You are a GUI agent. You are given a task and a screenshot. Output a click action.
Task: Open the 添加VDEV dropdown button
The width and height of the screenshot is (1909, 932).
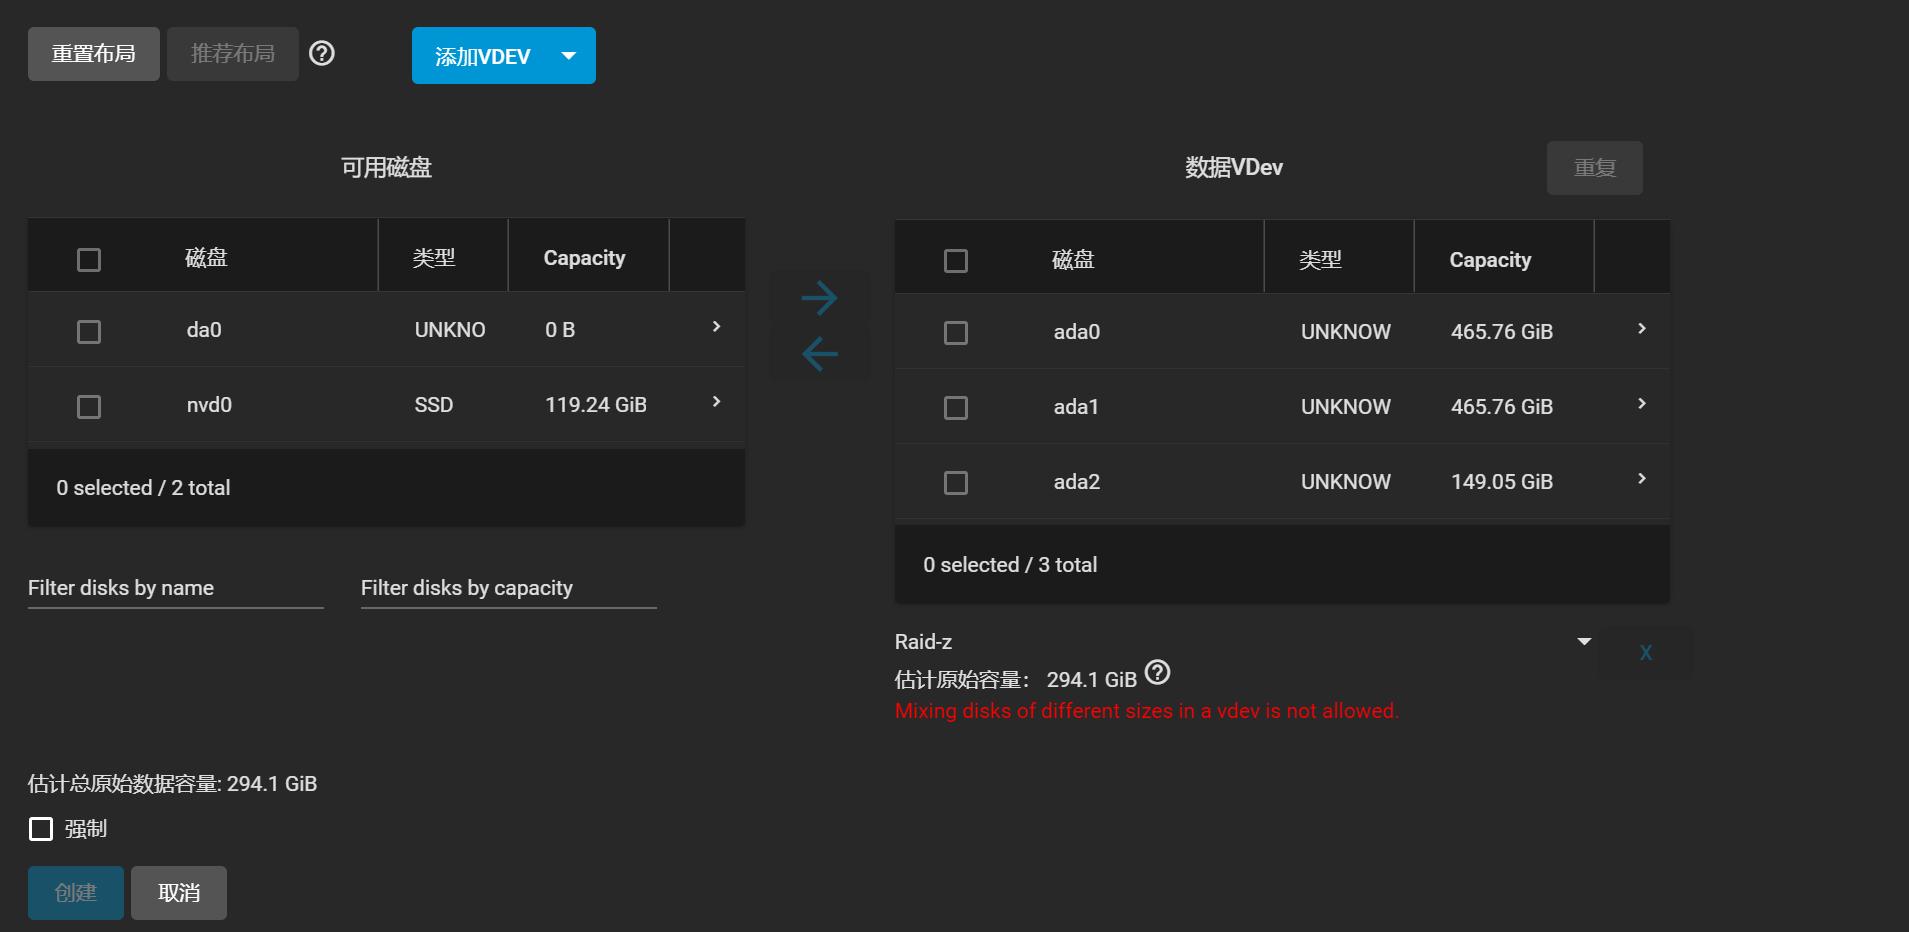[x=504, y=56]
